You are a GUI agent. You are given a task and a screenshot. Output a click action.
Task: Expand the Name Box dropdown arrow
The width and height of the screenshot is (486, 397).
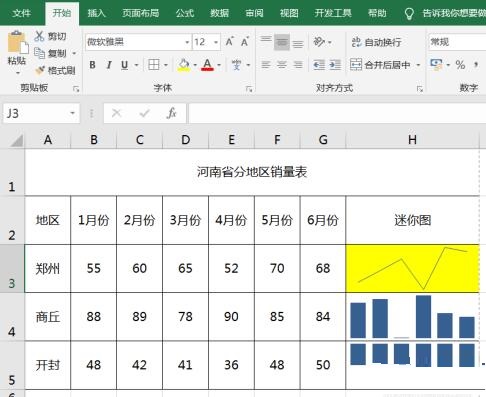pyautogui.click(x=72, y=113)
